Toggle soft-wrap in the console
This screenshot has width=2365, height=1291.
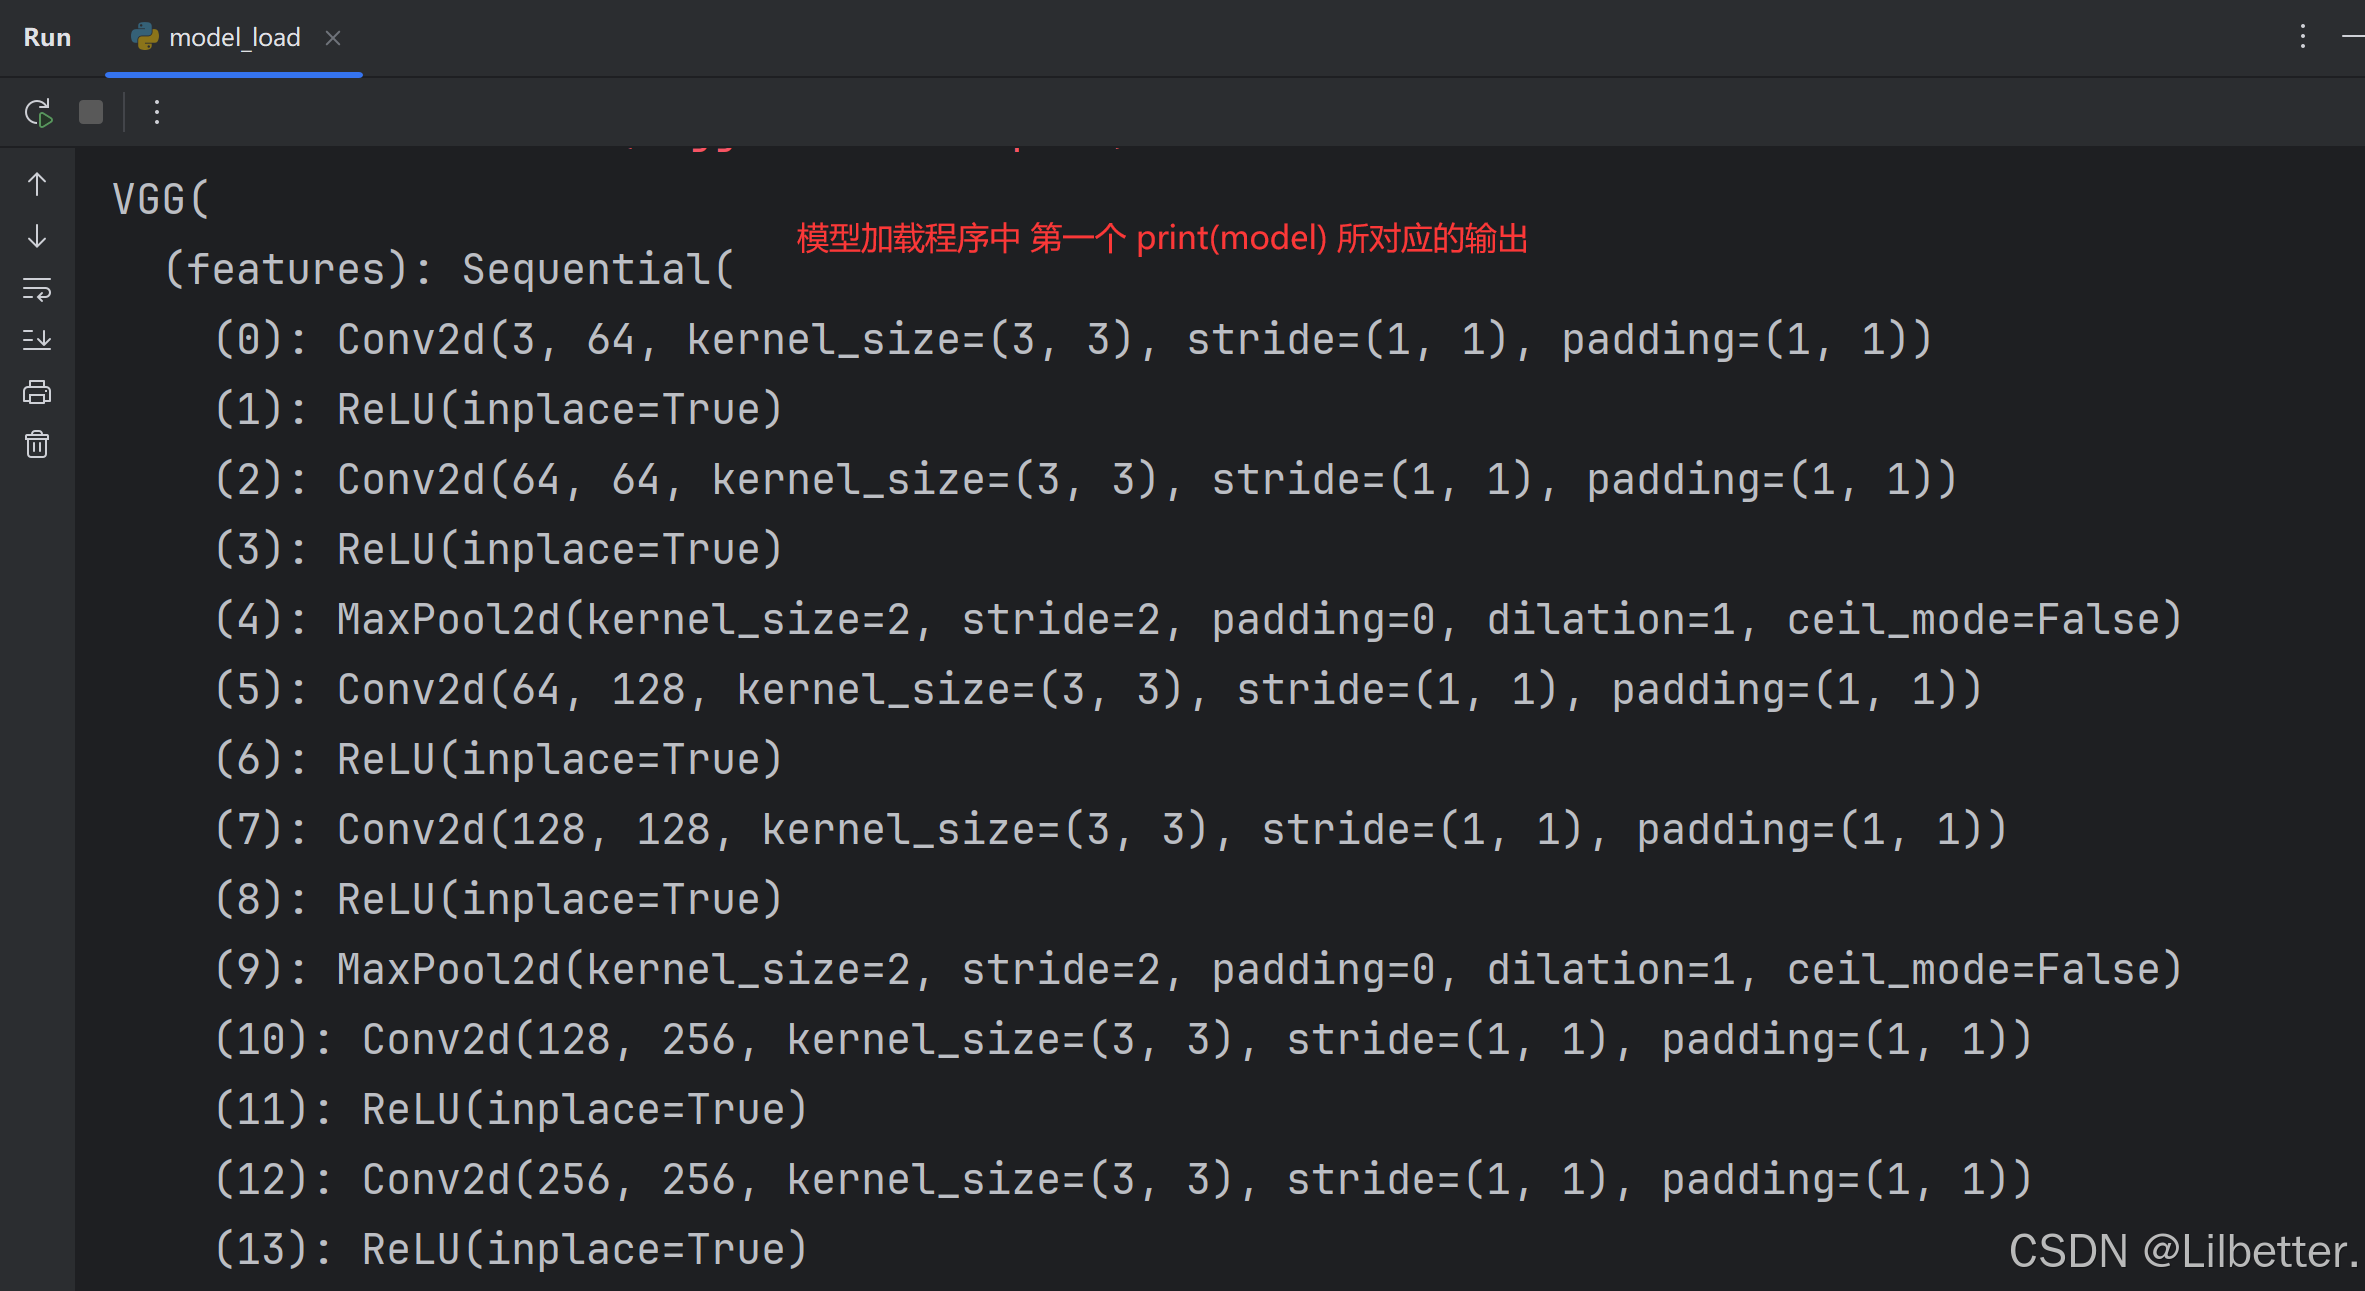(x=37, y=290)
